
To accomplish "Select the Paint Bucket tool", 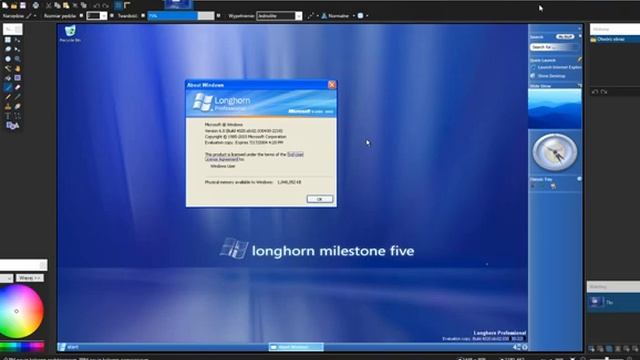I will tap(8, 78).
